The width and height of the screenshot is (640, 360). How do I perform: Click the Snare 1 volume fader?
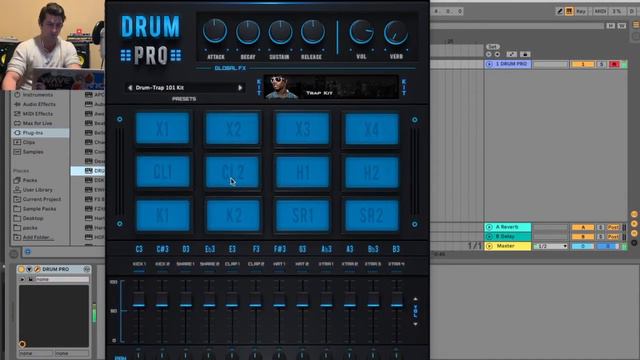point(186,300)
